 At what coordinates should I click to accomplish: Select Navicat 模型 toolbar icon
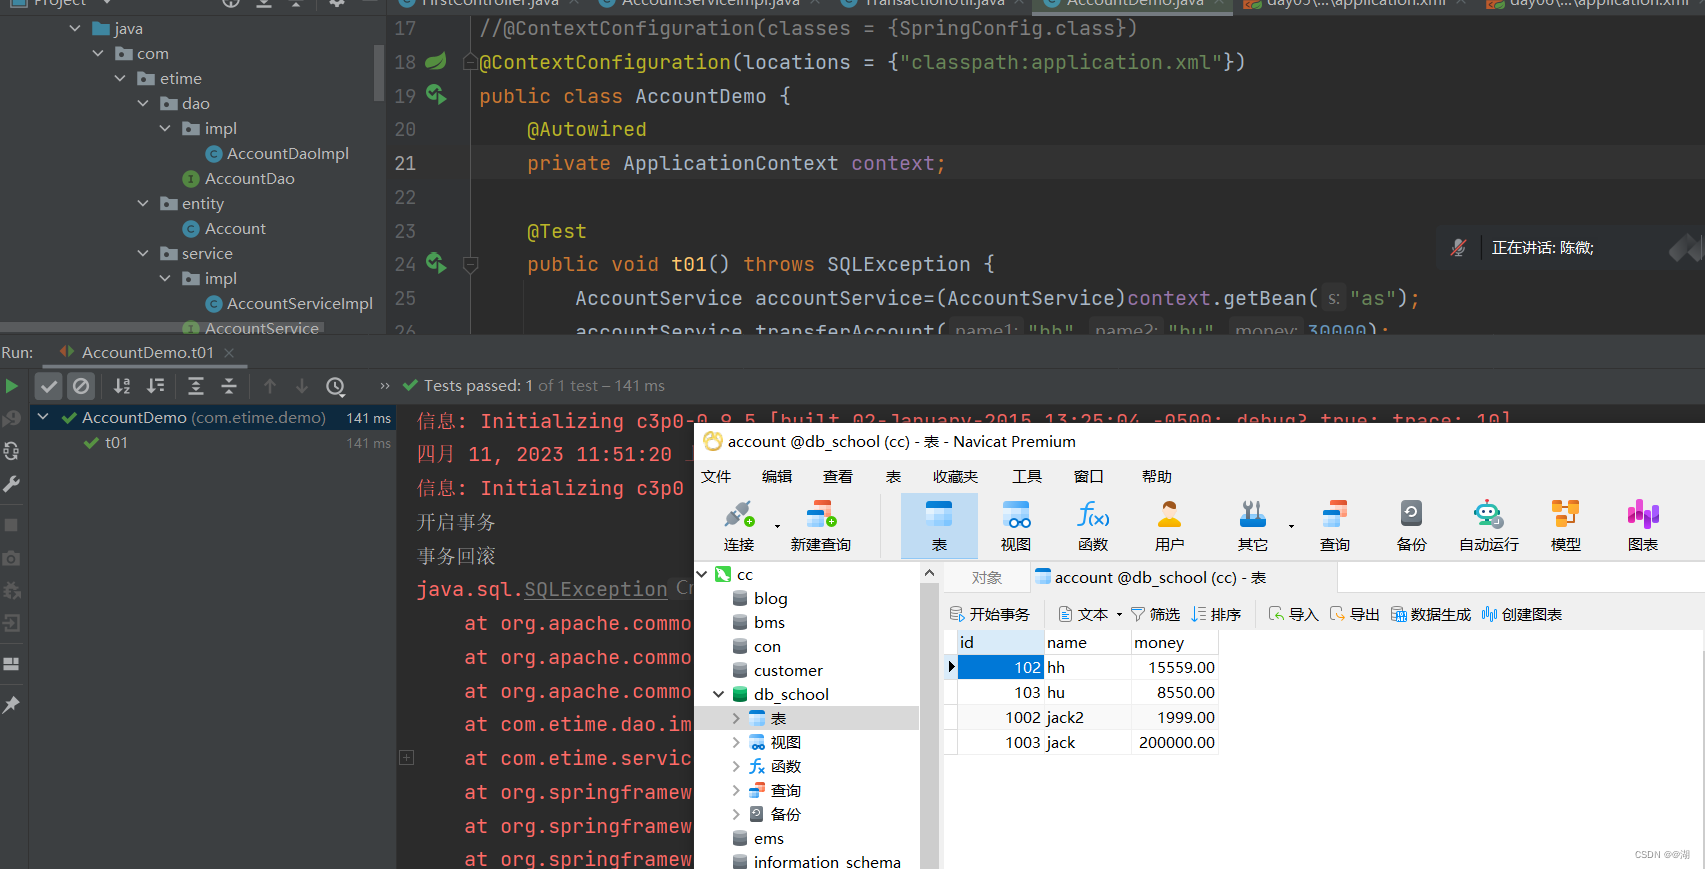tap(1566, 526)
